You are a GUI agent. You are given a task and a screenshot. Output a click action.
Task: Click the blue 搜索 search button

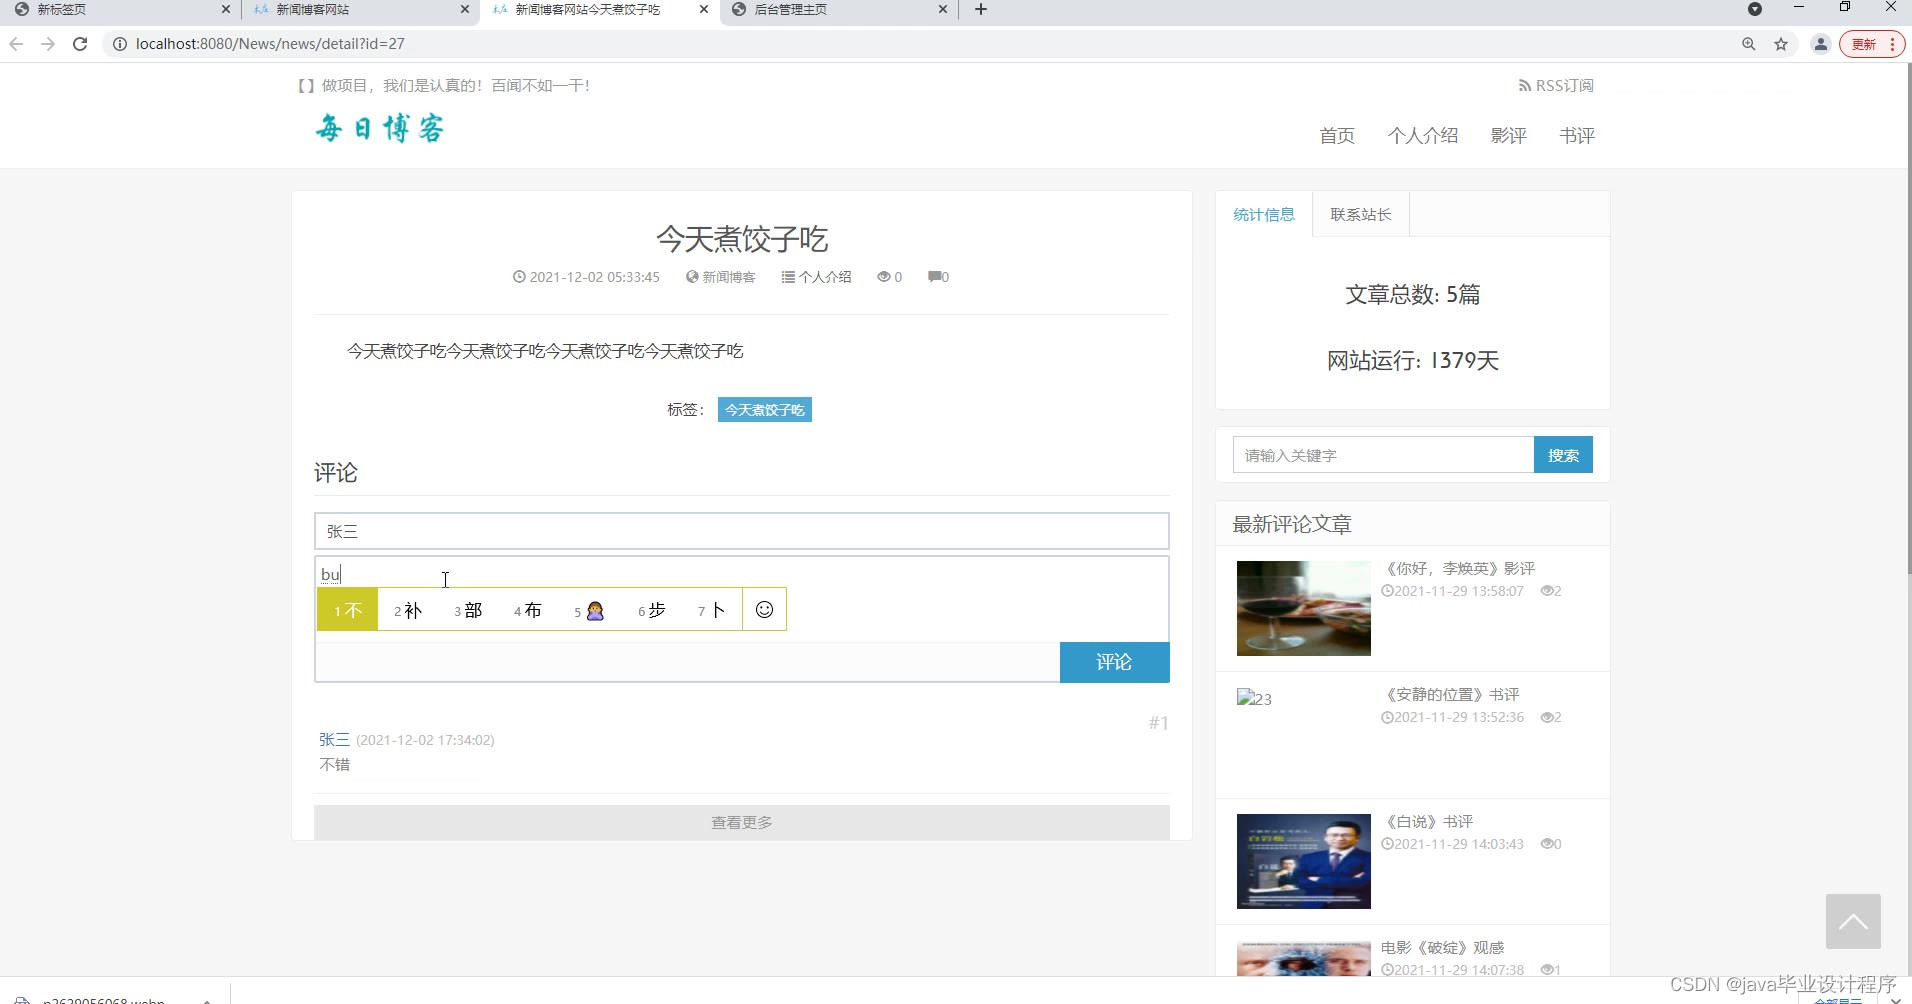(x=1563, y=455)
